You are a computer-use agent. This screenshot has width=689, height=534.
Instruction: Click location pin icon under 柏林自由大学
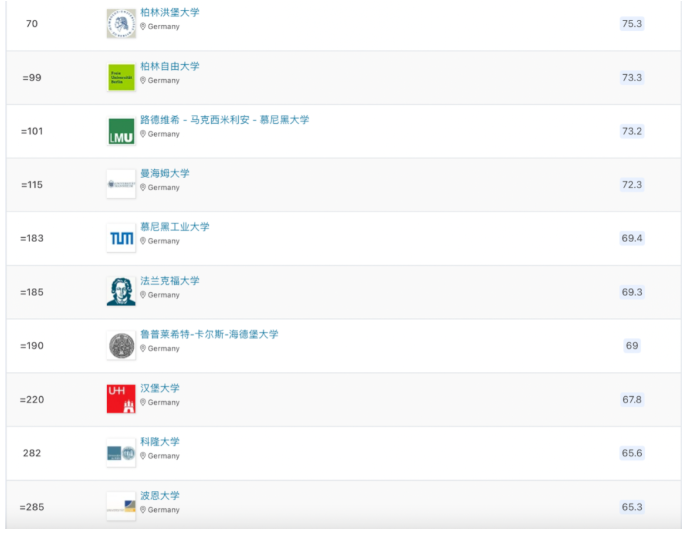[x=143, y=80]
